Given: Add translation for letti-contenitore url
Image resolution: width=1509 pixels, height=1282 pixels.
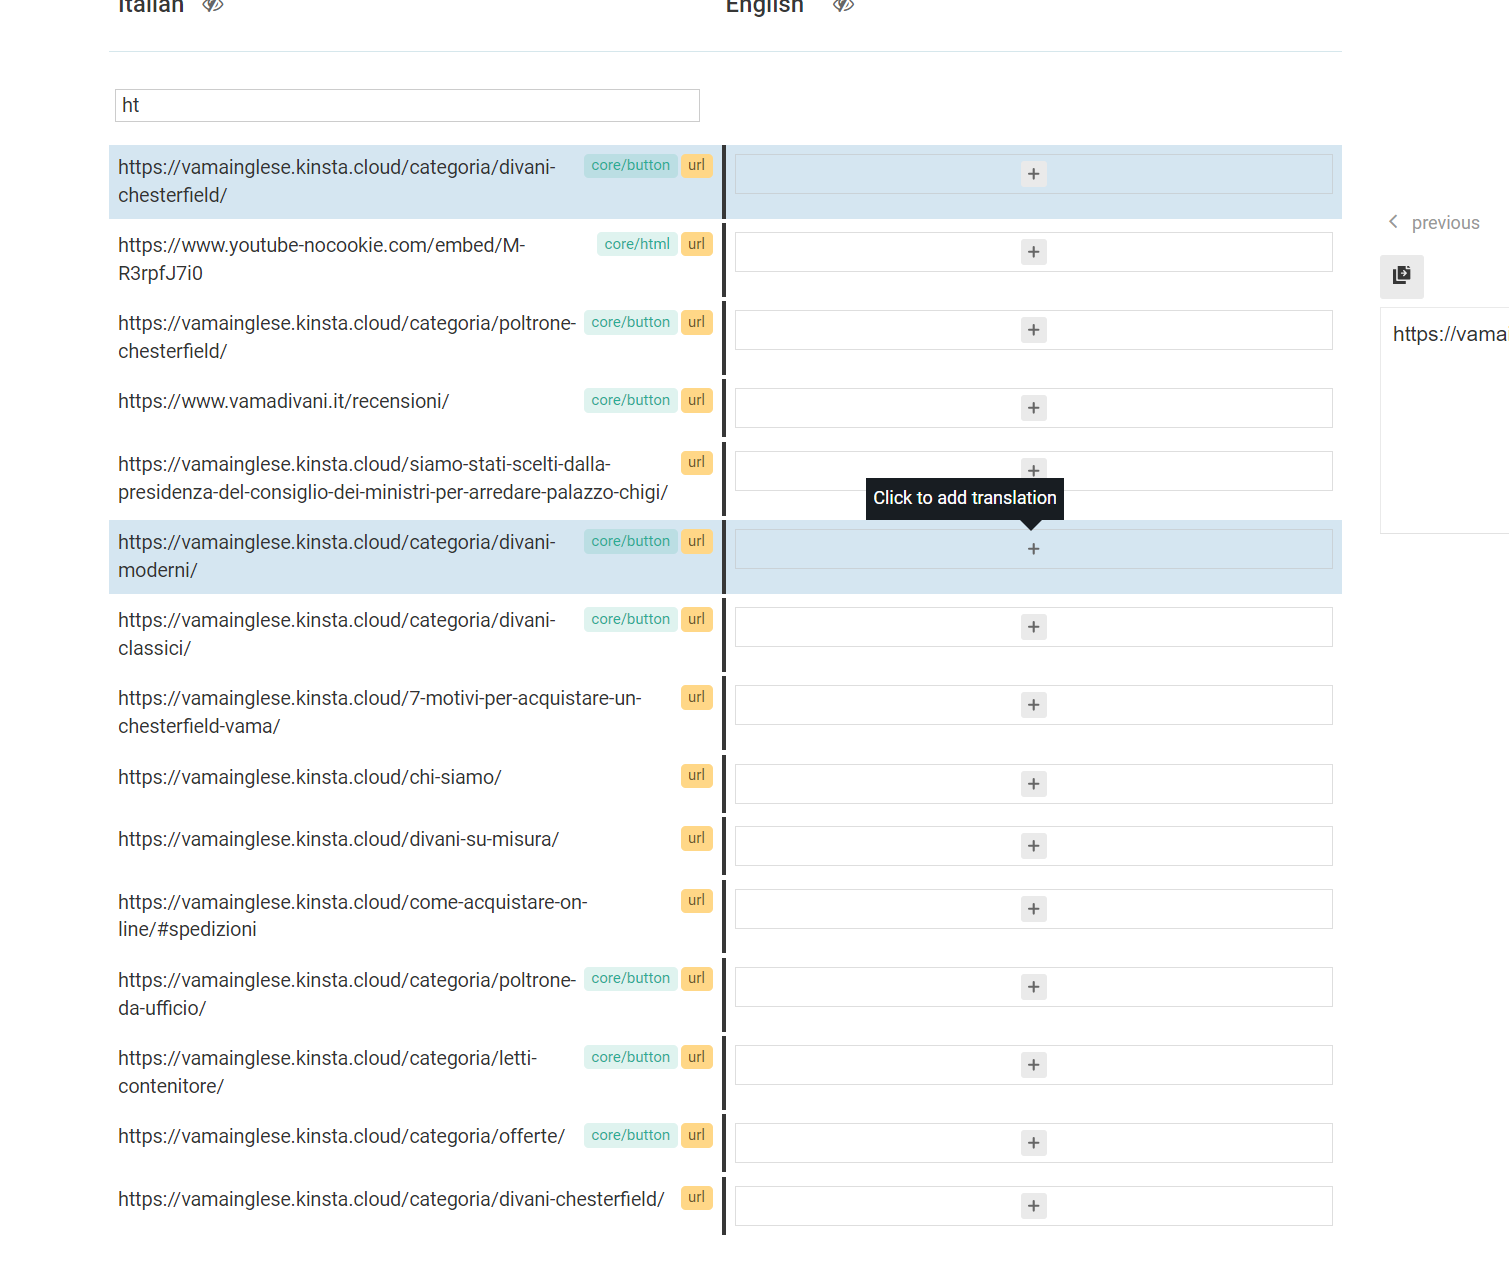Looking at the screenshot, I should click(x=1034, y=1065).
